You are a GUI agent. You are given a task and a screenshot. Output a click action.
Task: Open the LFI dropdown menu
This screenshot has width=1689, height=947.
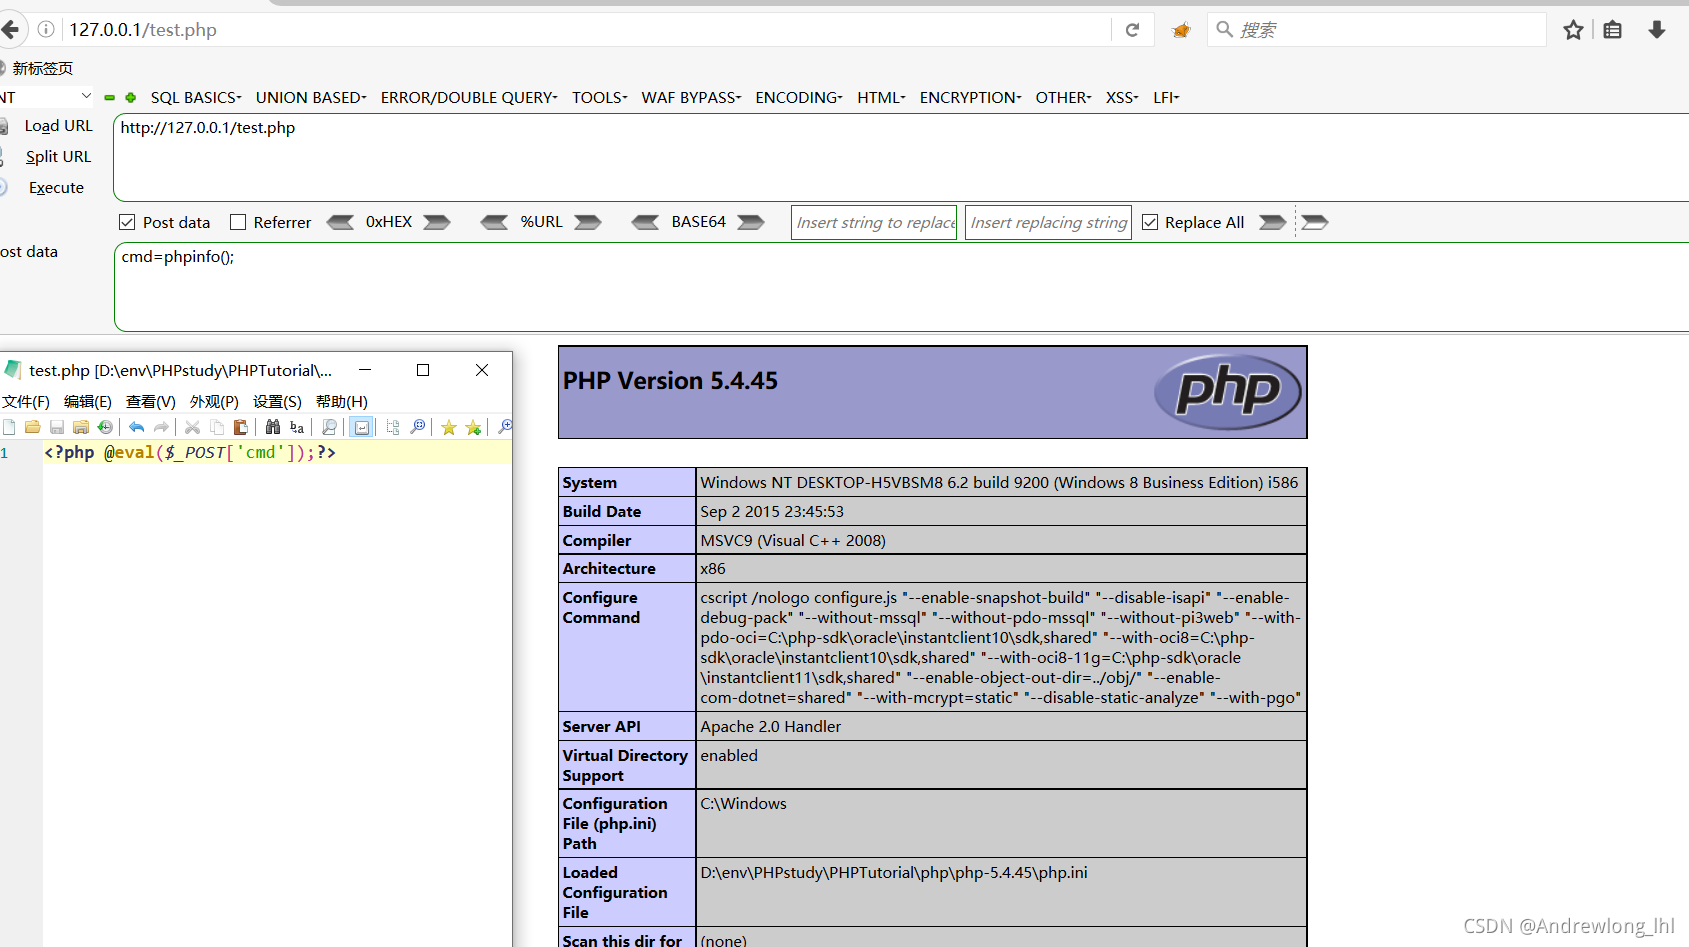click(1166, 98)
